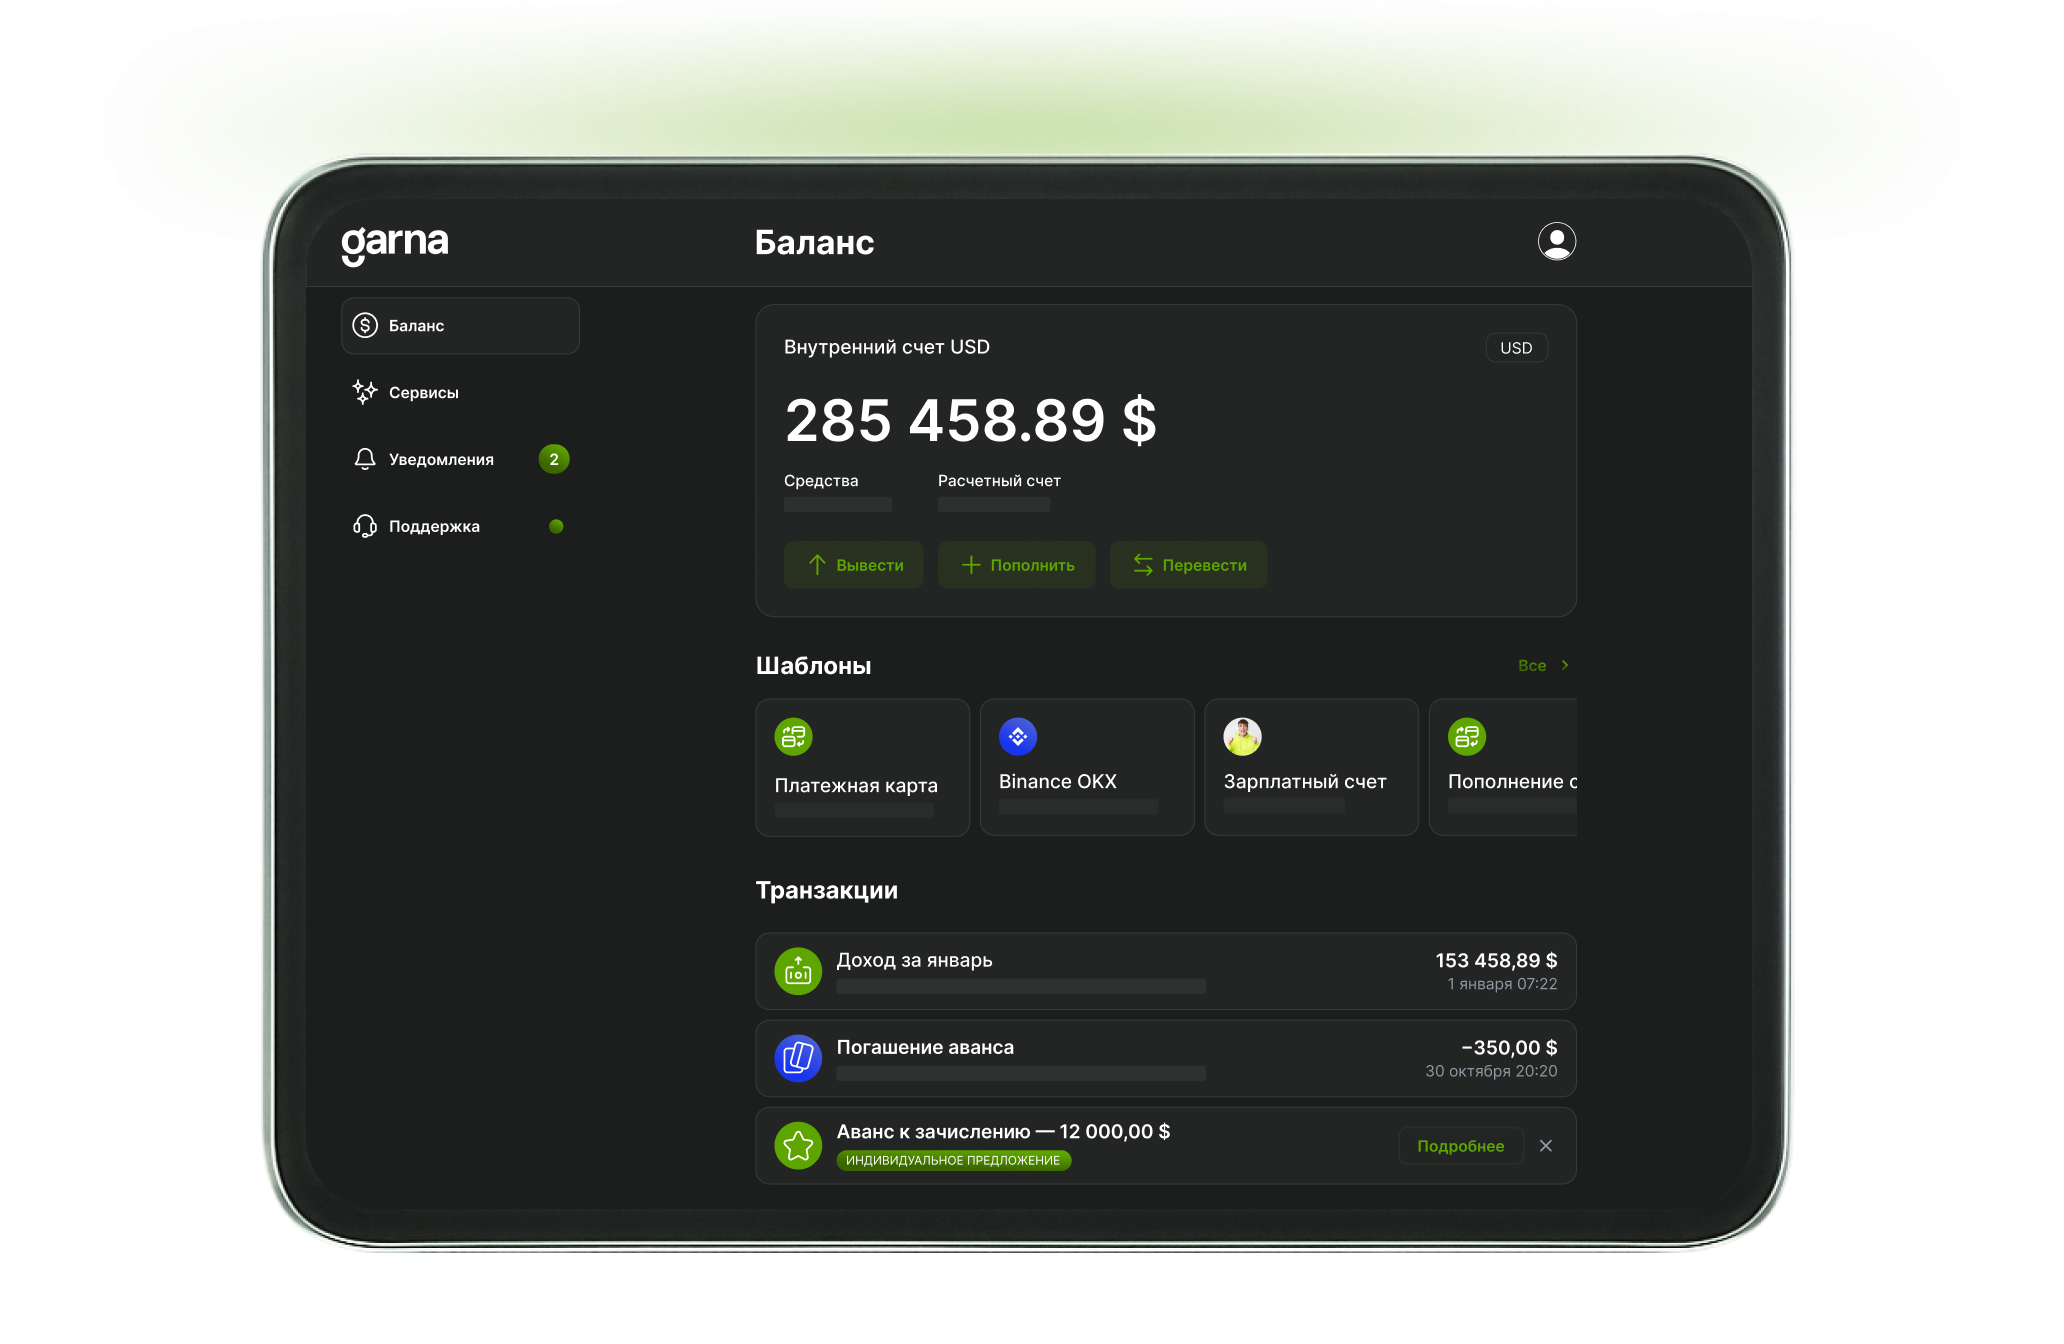Image resolution: width=2064 pixels, height=1344 pixels.
Task: Click the green Поддержка online status dot
Action: [556, 526]
